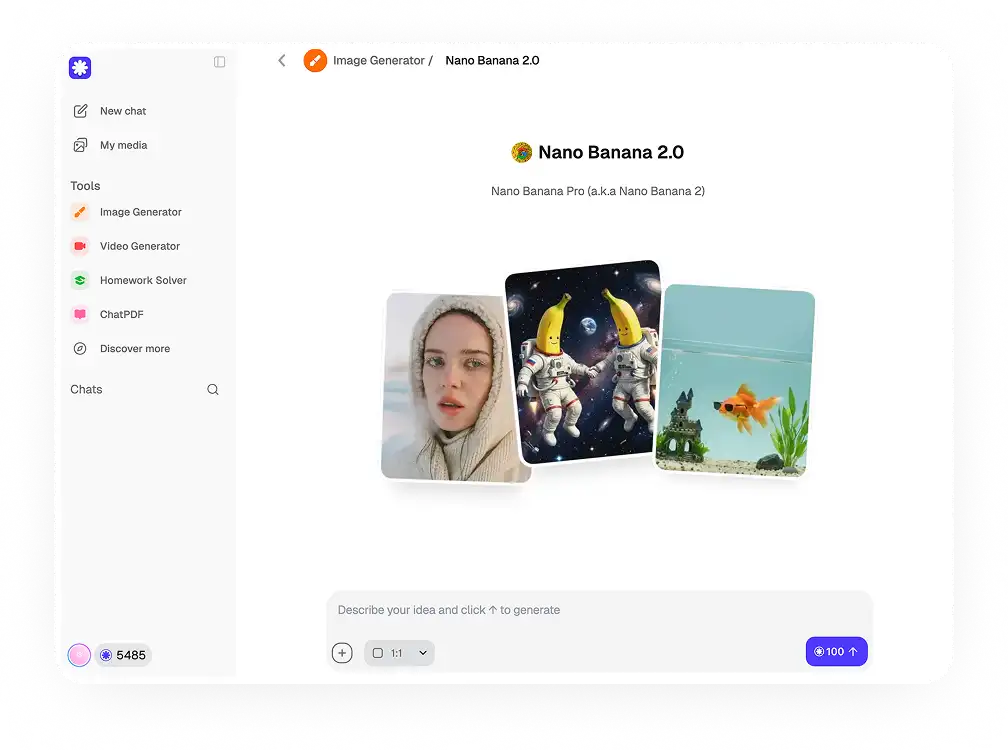
Task: Start a New chat
Action: (122, 111)
